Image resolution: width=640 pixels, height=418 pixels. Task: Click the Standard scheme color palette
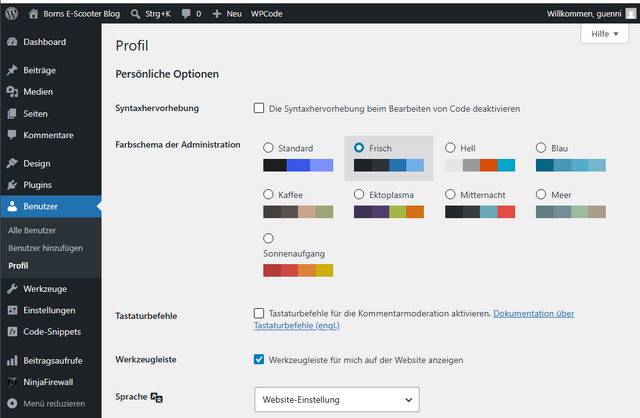coord(298,165)
